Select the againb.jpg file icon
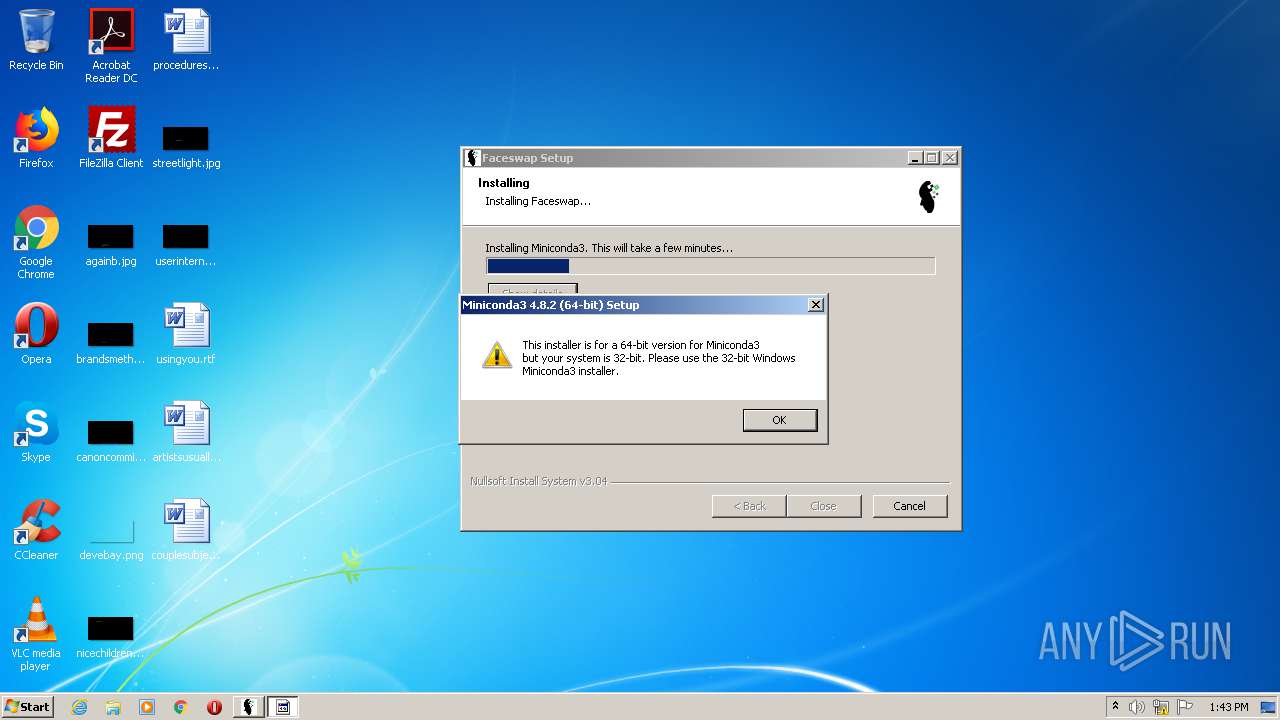 [x=111, y=244]
